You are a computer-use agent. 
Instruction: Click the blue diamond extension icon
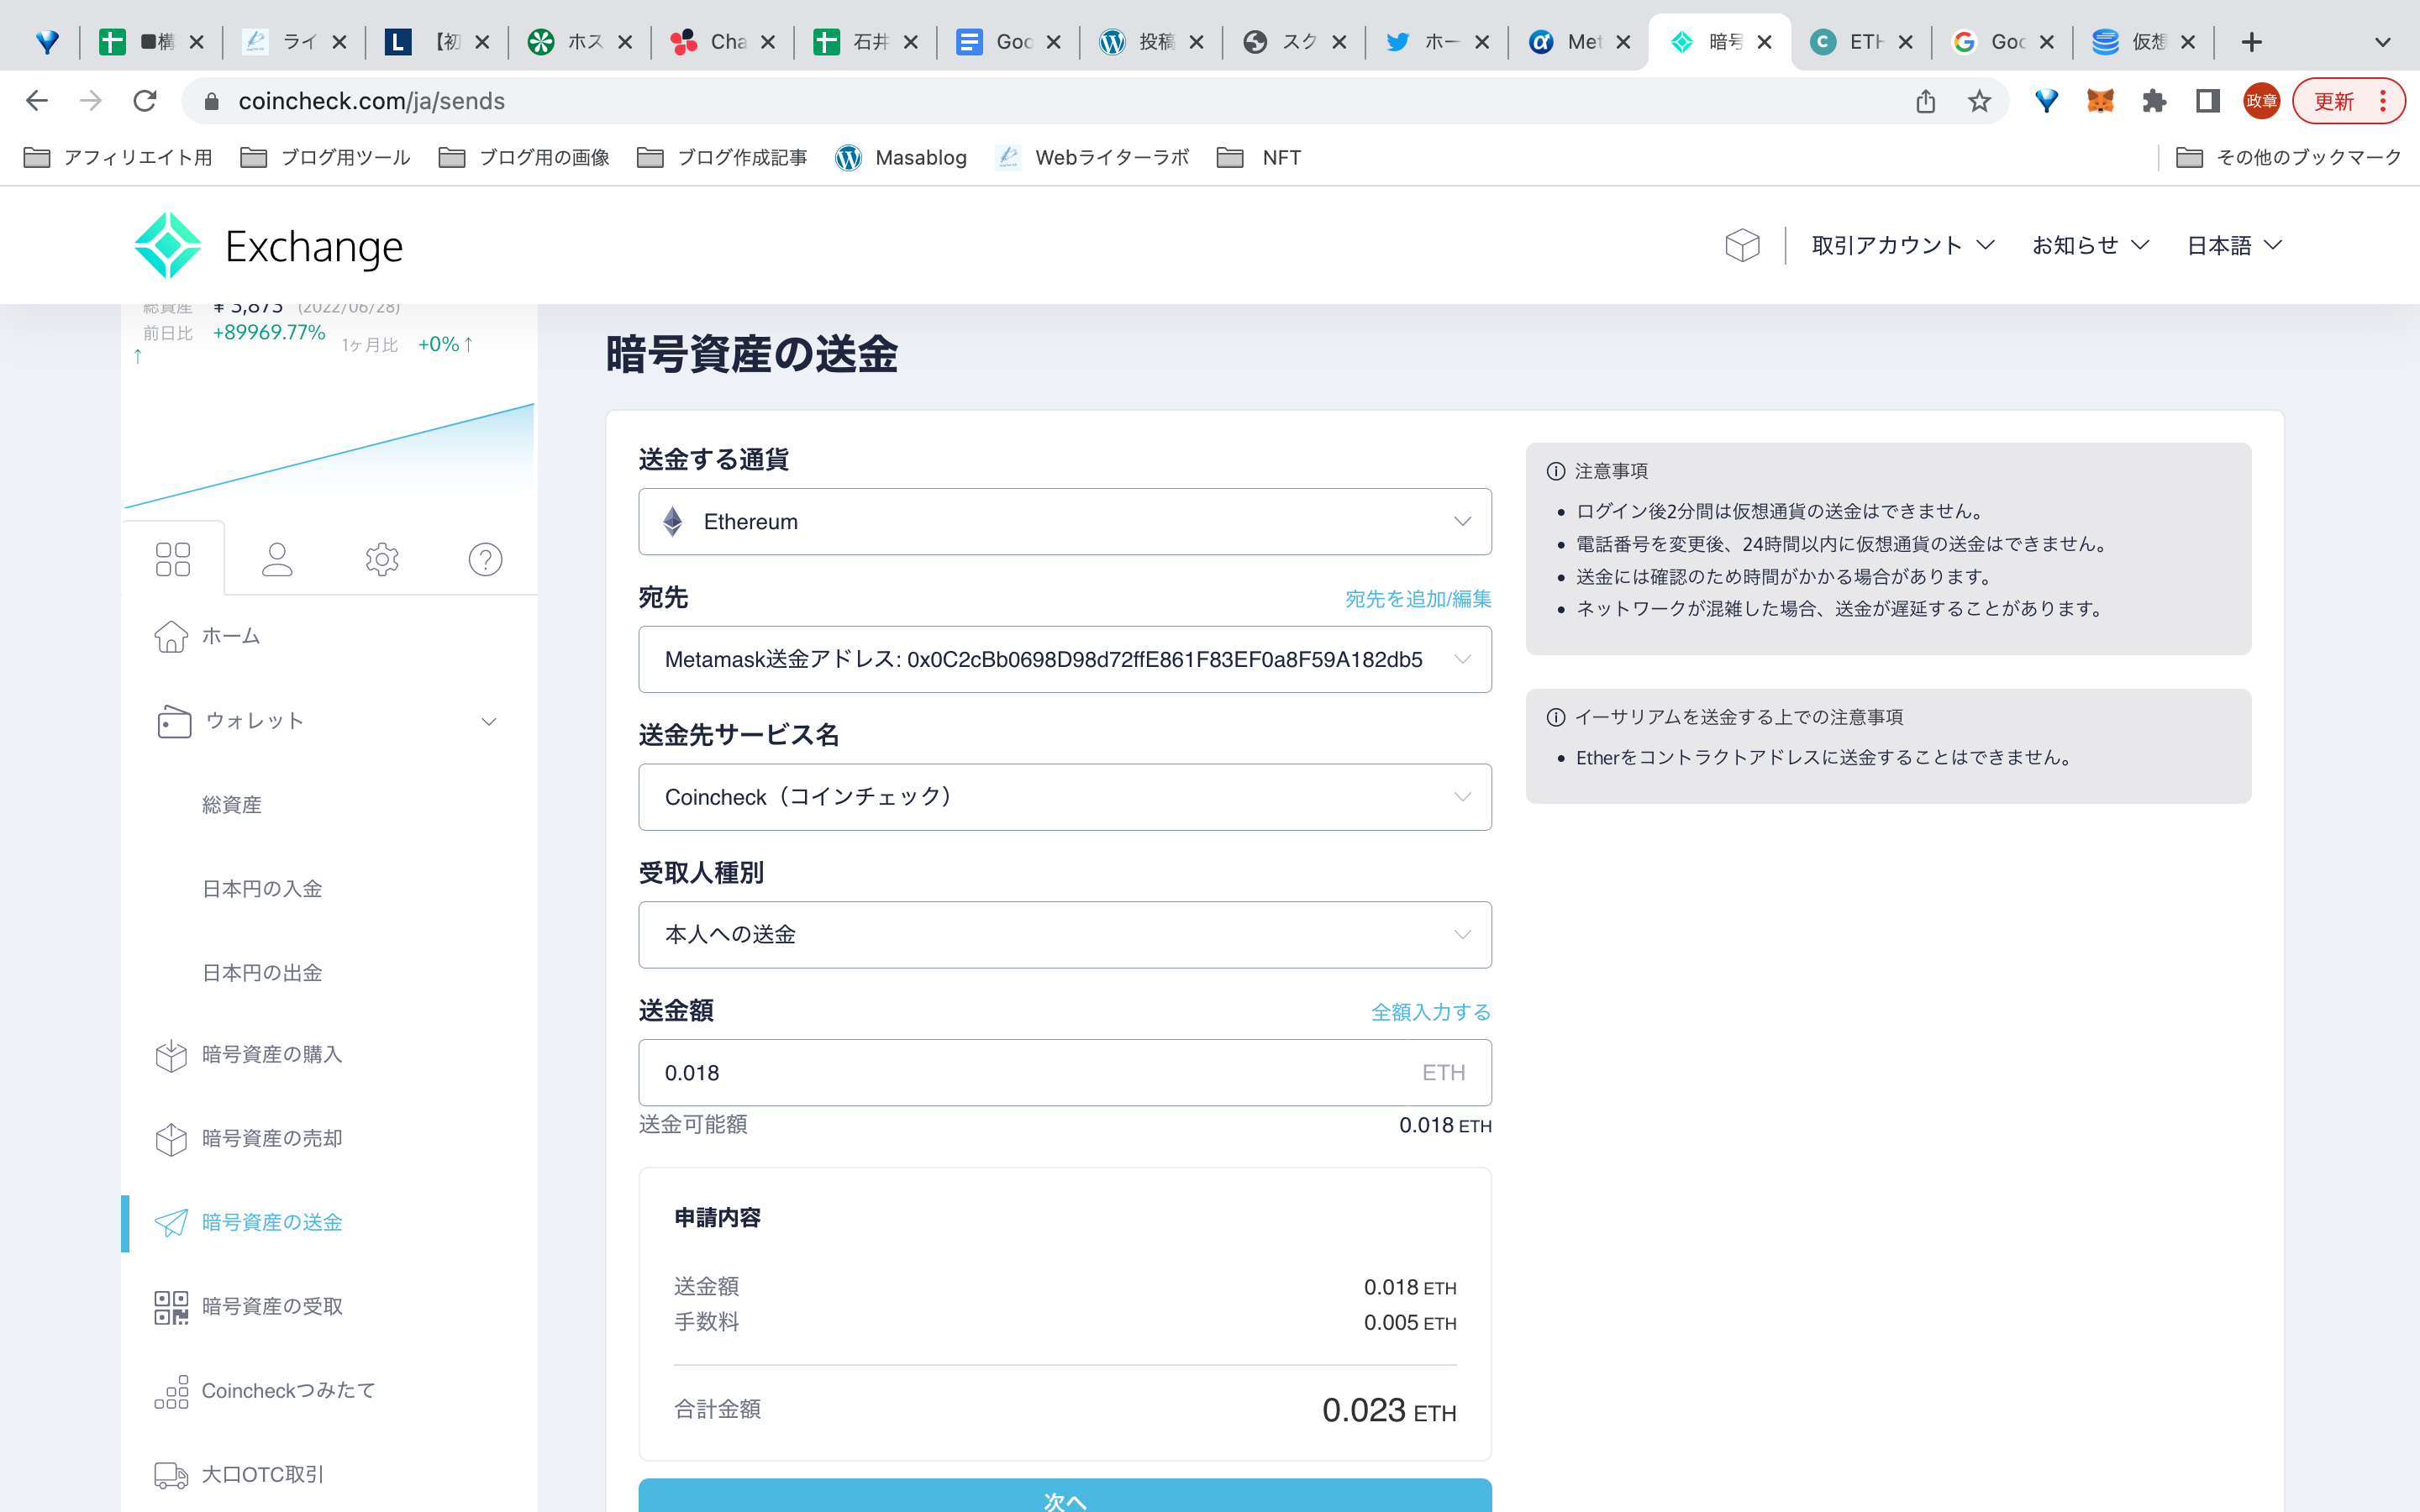(2046, 101)
